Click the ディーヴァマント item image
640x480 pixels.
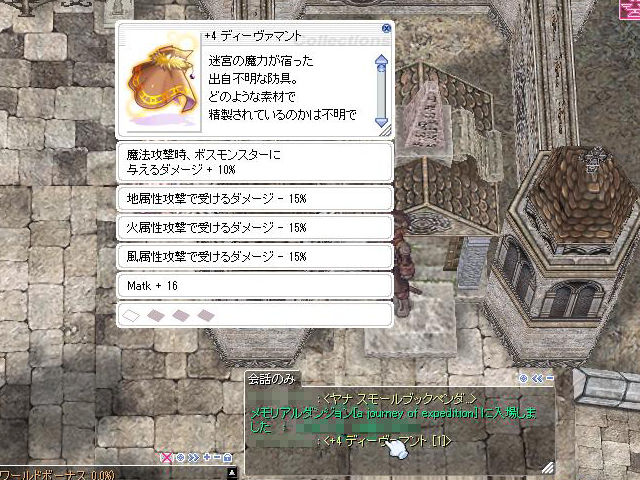(x=162, y=82)
